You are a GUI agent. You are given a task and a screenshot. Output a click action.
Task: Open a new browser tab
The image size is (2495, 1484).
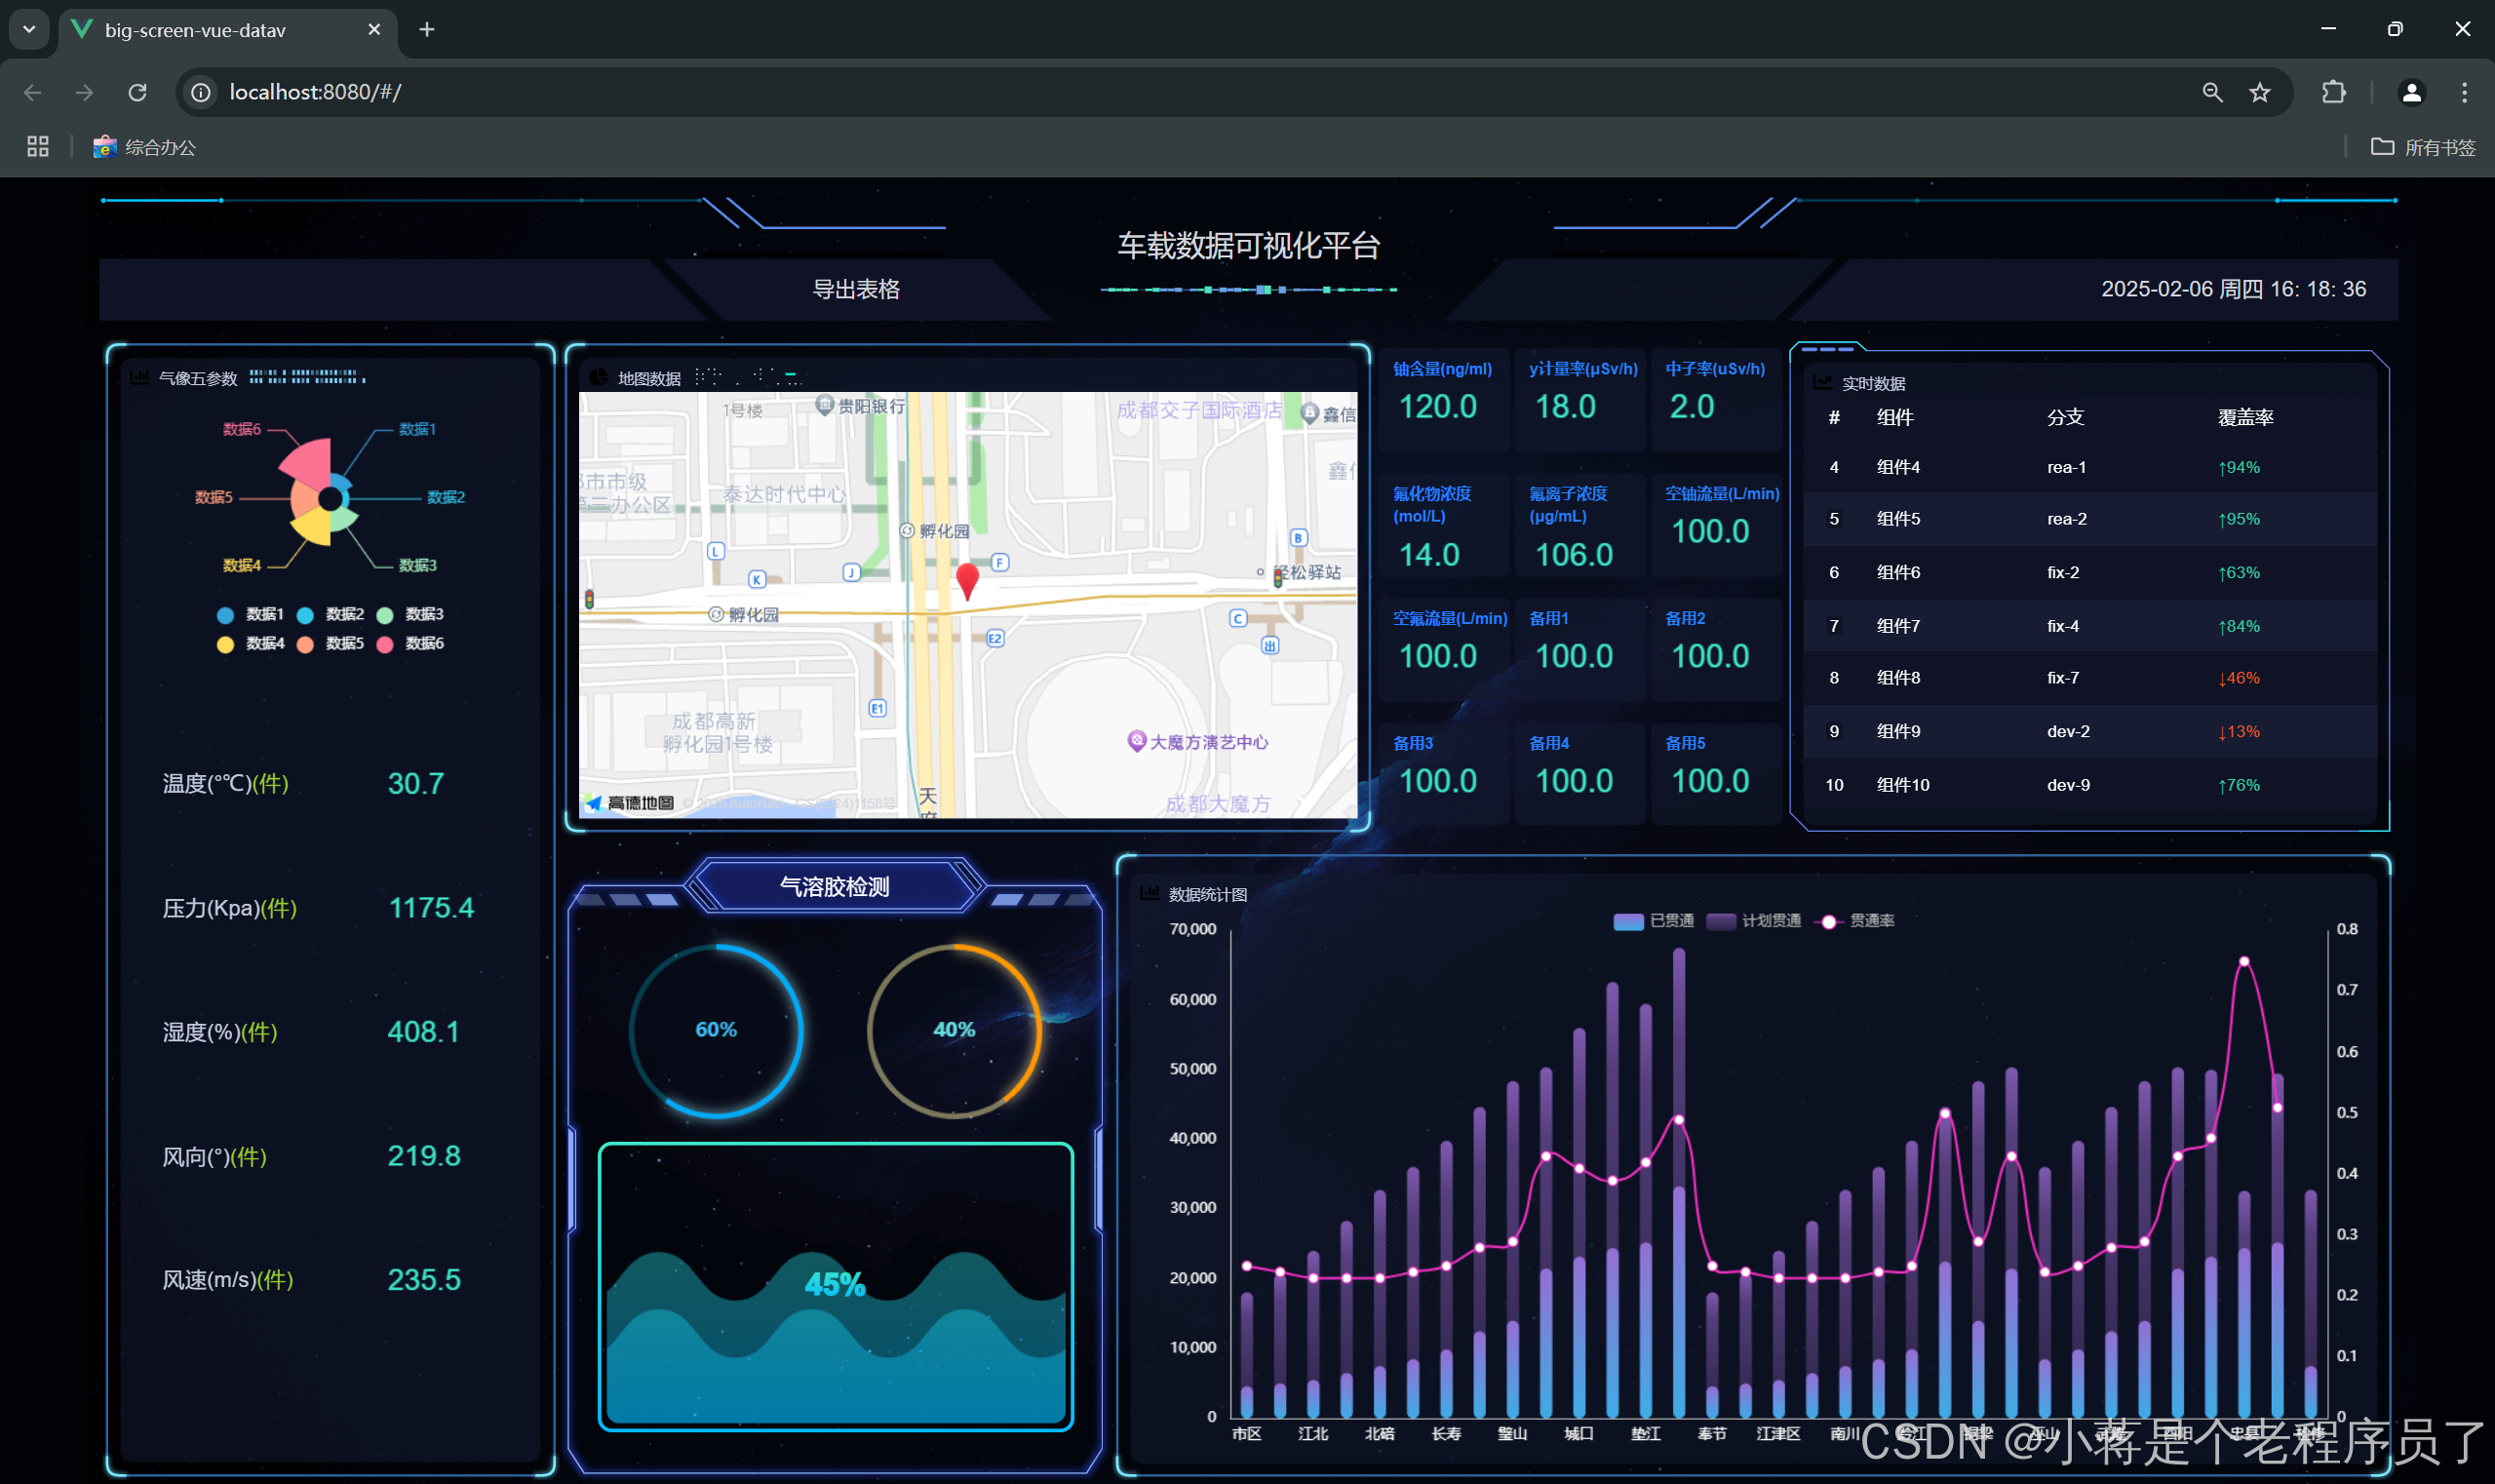427,29
